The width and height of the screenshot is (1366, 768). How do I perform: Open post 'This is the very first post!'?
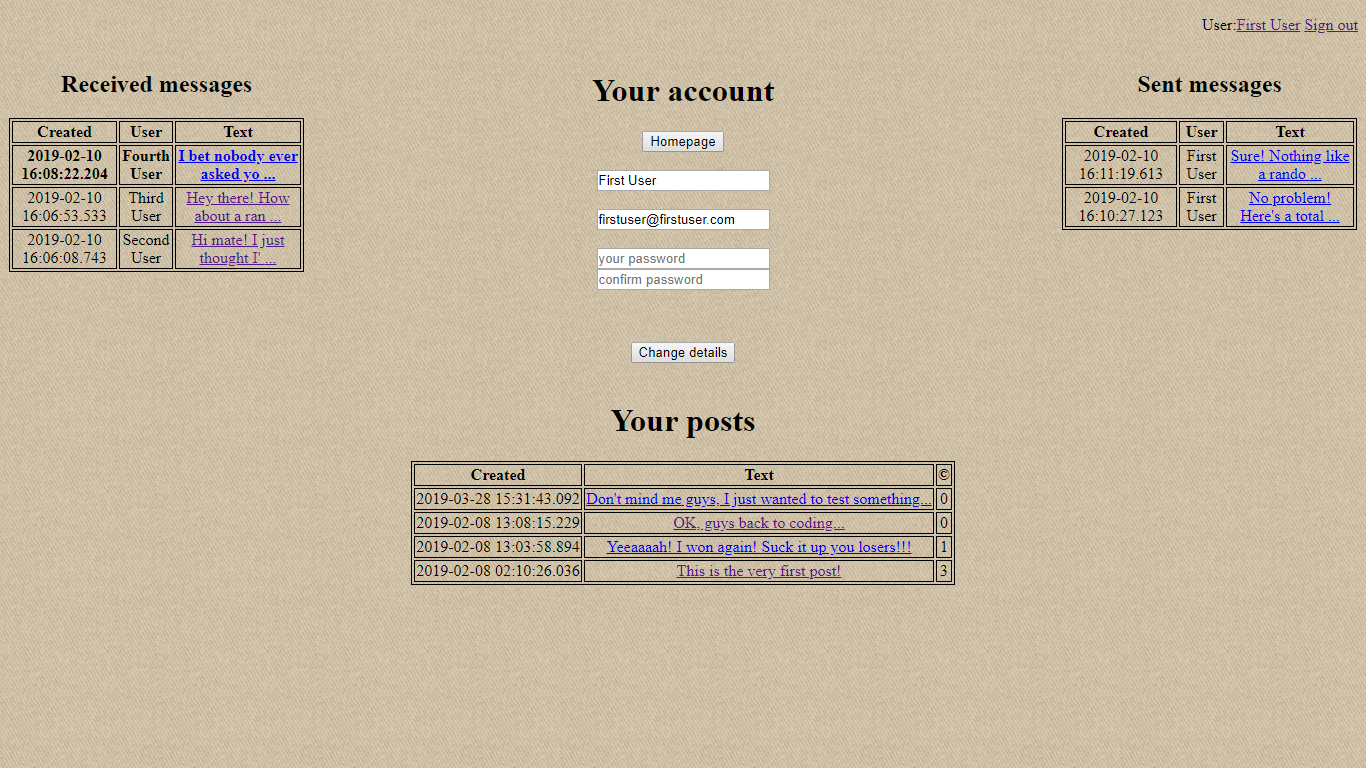pyautogui.click(x=759, y=571)
